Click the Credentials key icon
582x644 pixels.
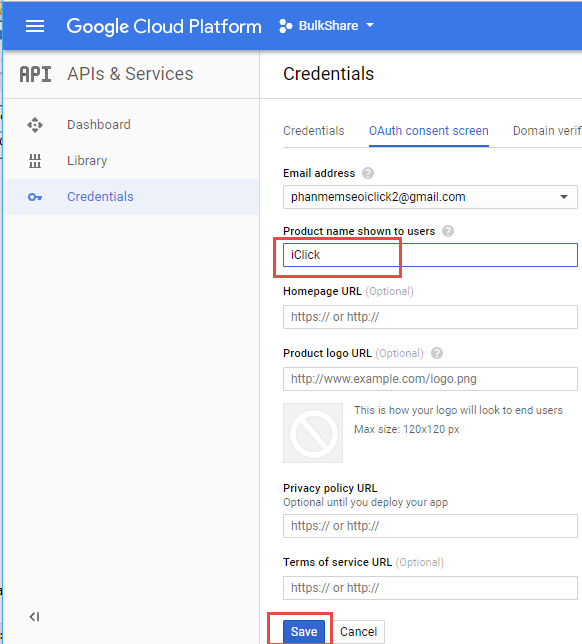[x=35, y=197]
